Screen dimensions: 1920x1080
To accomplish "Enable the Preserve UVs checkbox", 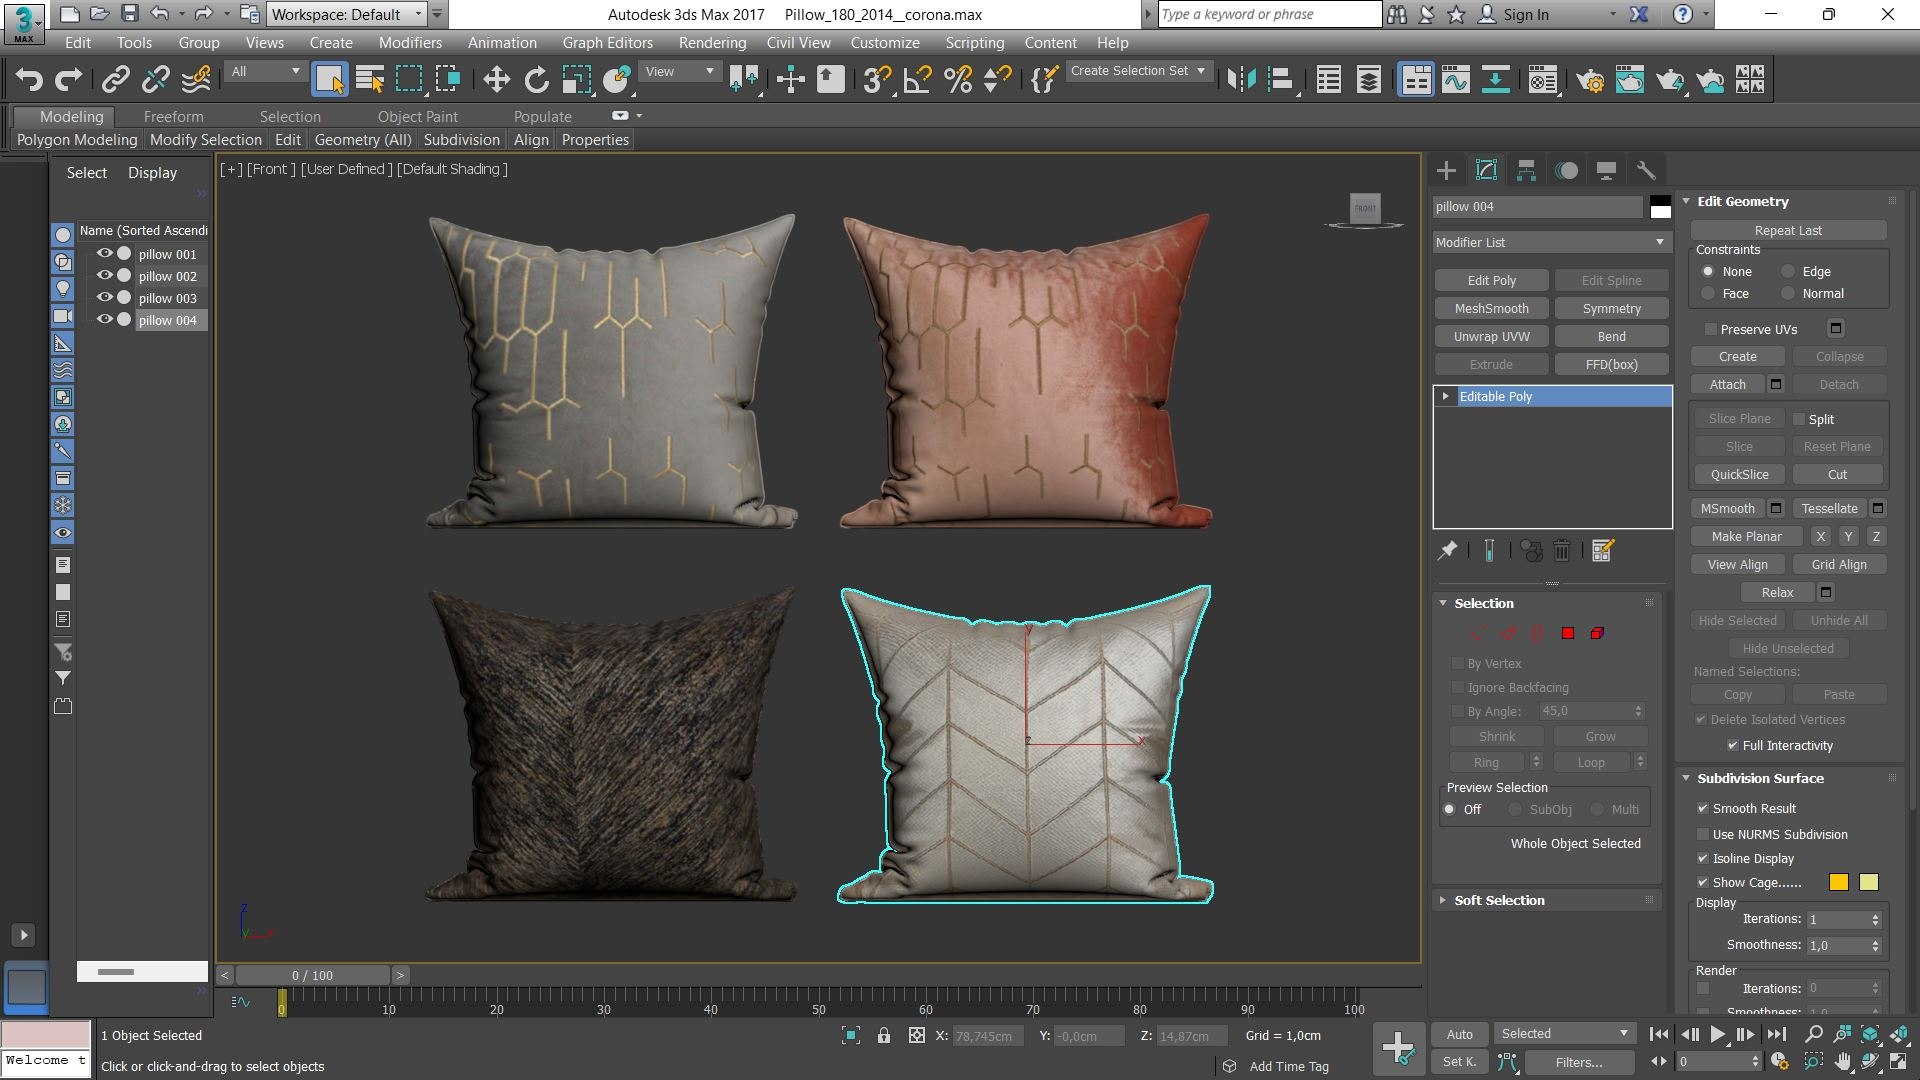I will click(1711, 329).
